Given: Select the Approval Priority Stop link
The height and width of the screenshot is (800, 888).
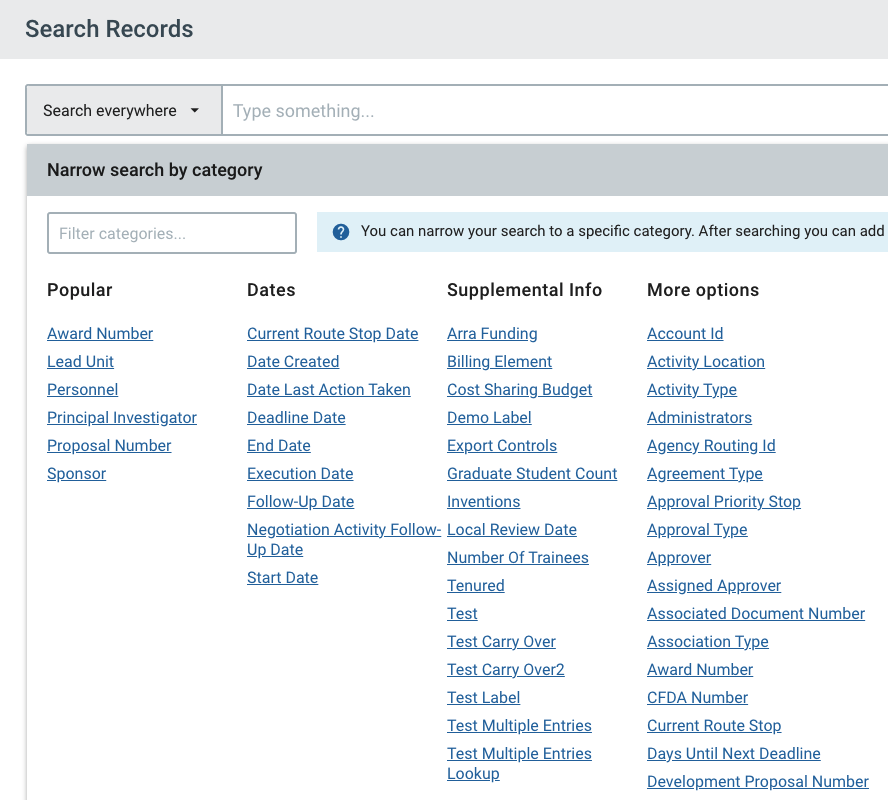Looking at the screenshot, I should 724,502.
